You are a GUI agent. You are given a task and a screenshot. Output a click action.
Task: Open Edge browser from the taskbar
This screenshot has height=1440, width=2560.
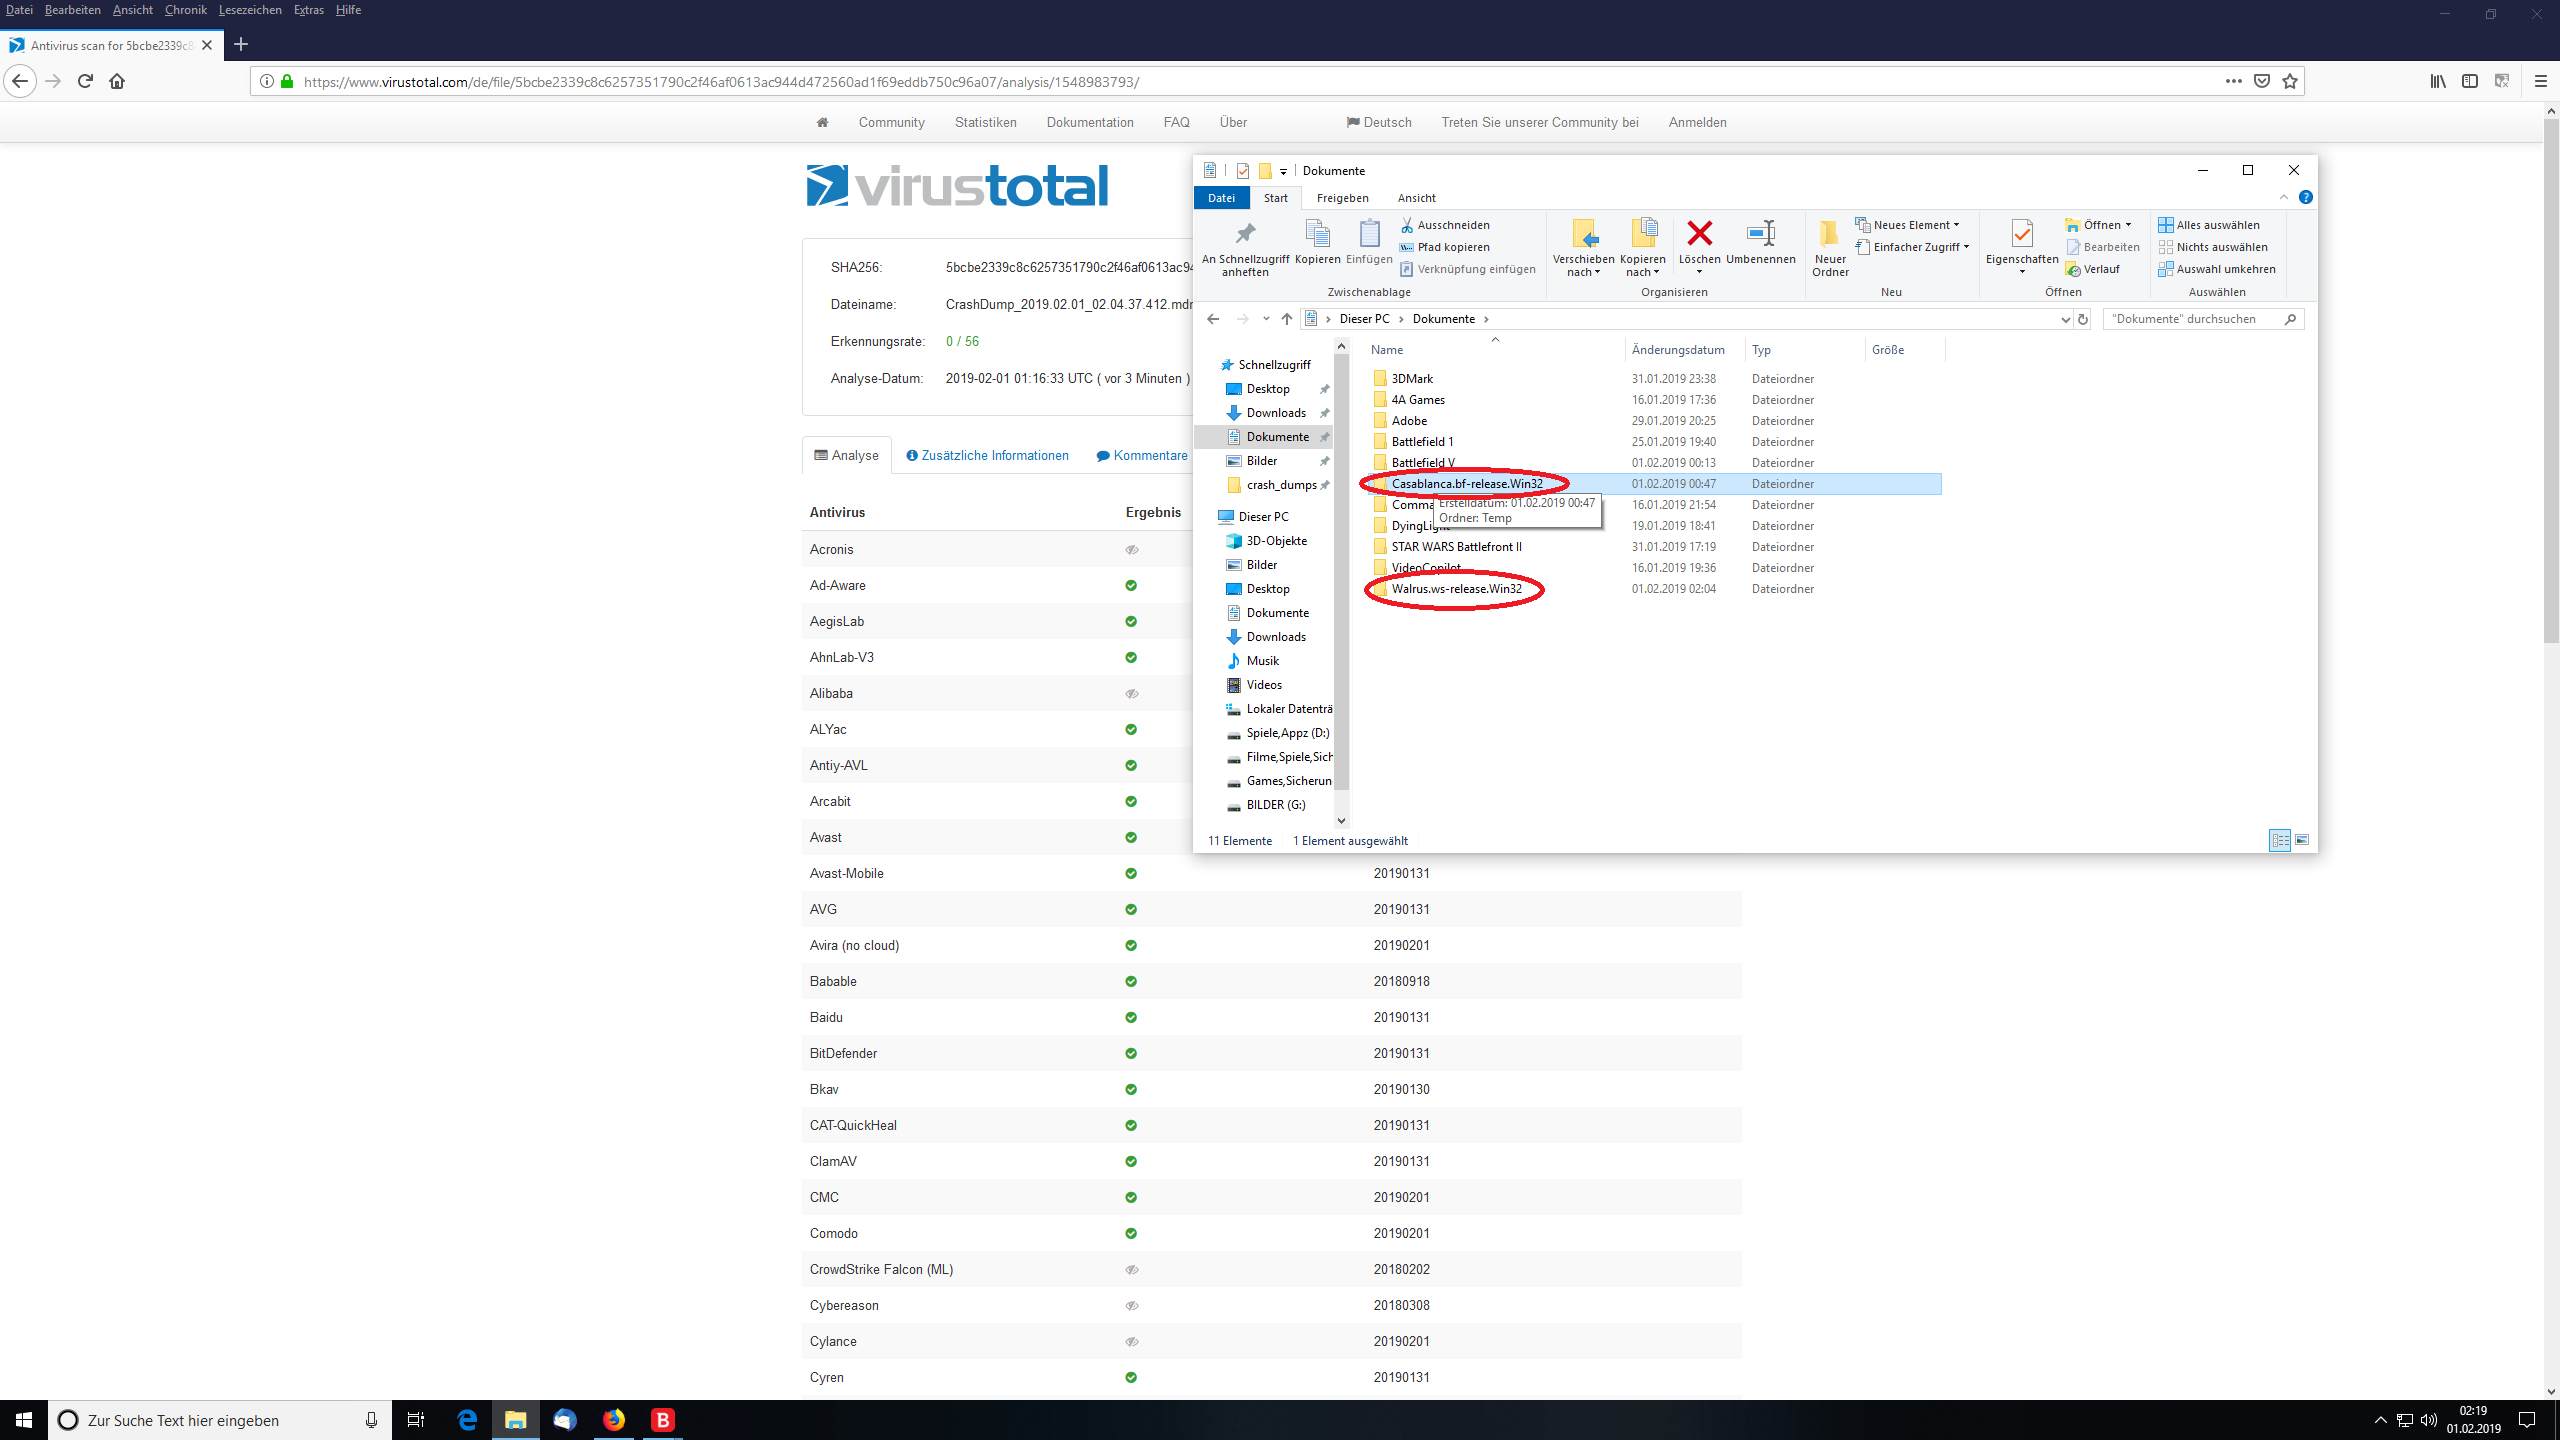pos(467,1419)
